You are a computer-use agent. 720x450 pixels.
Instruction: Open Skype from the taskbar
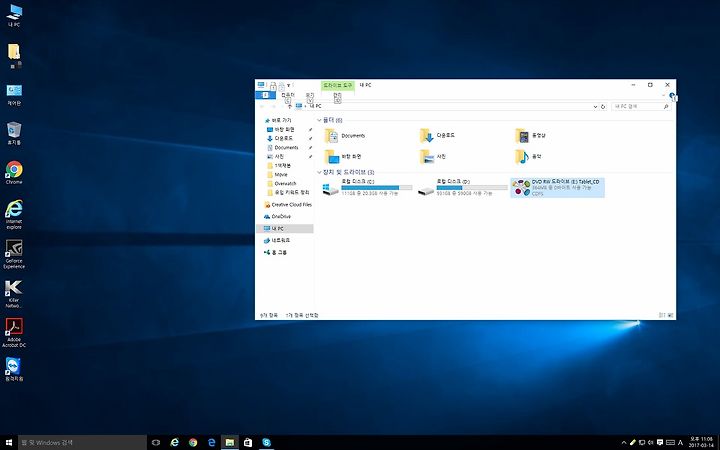click(266, 443)
